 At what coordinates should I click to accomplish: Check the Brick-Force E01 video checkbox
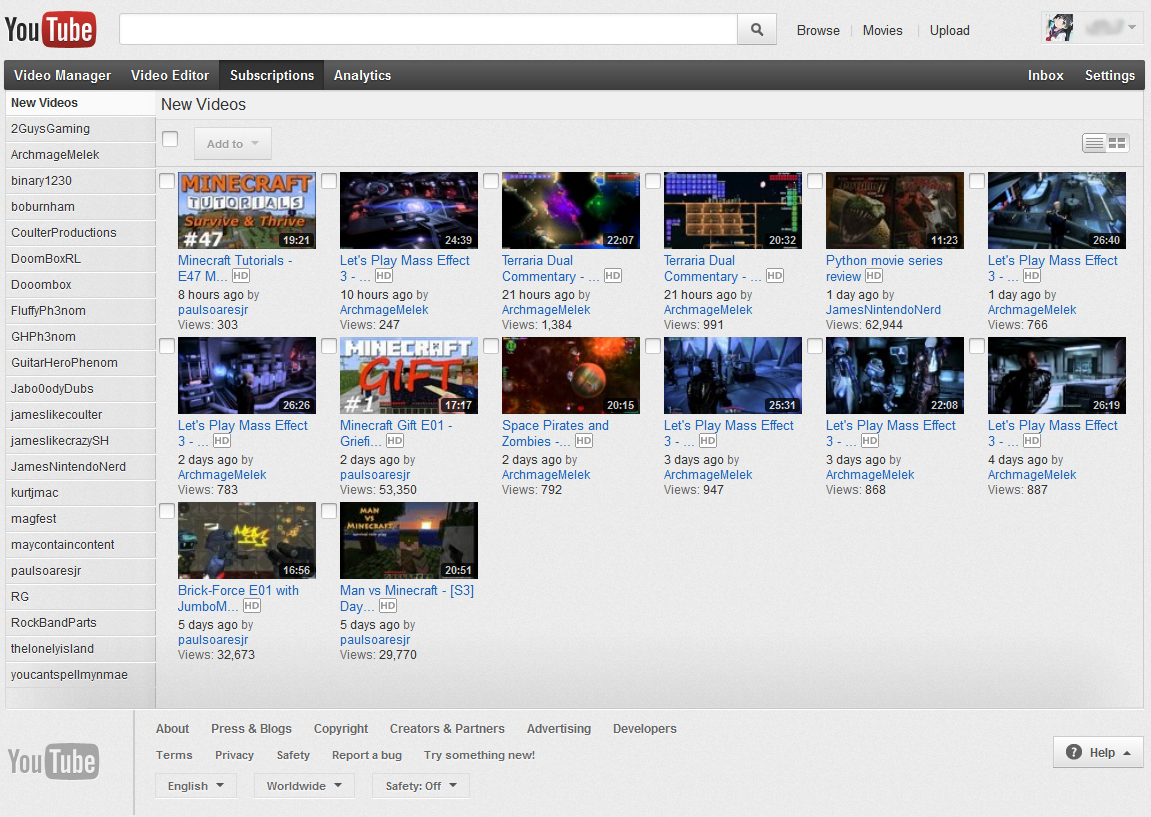pyautogui.click(x=167, y=511)
